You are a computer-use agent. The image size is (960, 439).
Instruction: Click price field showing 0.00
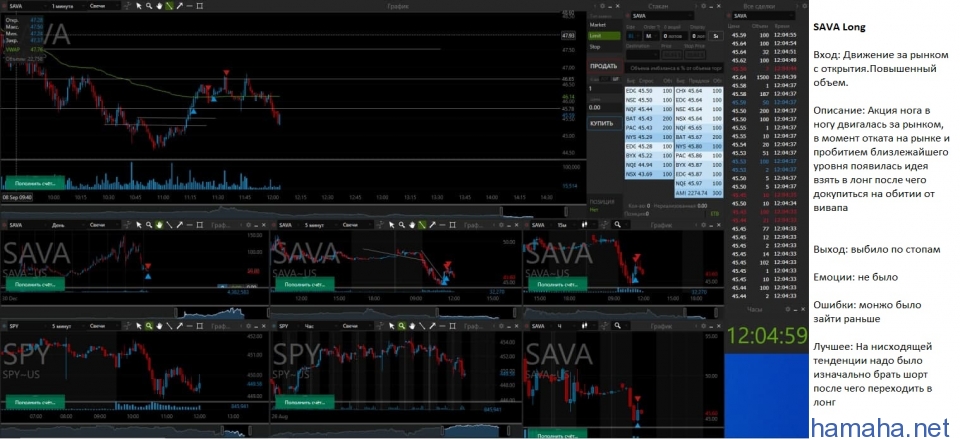pos(604,107)
